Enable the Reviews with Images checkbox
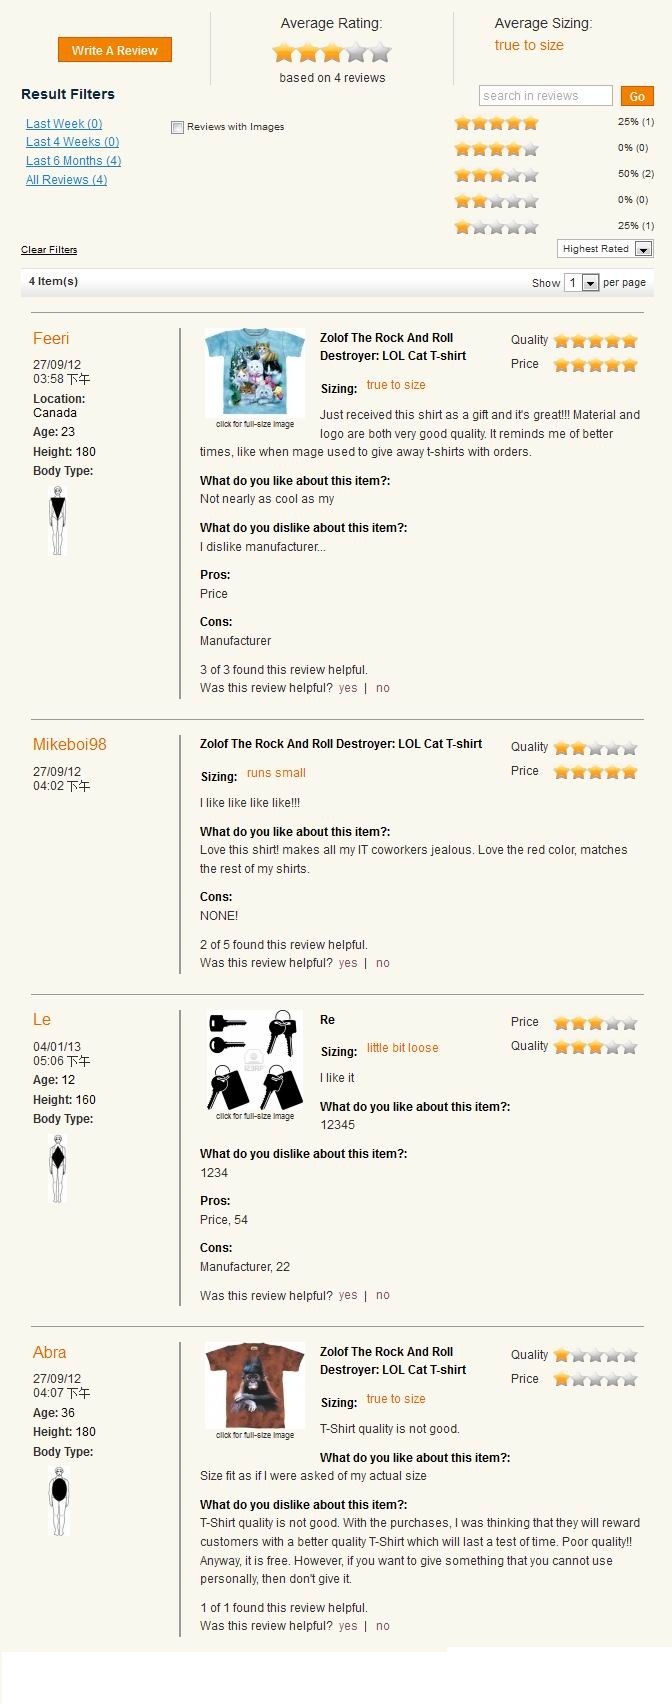The width and height of the screenshot is (672, 1704). [177, 127]
